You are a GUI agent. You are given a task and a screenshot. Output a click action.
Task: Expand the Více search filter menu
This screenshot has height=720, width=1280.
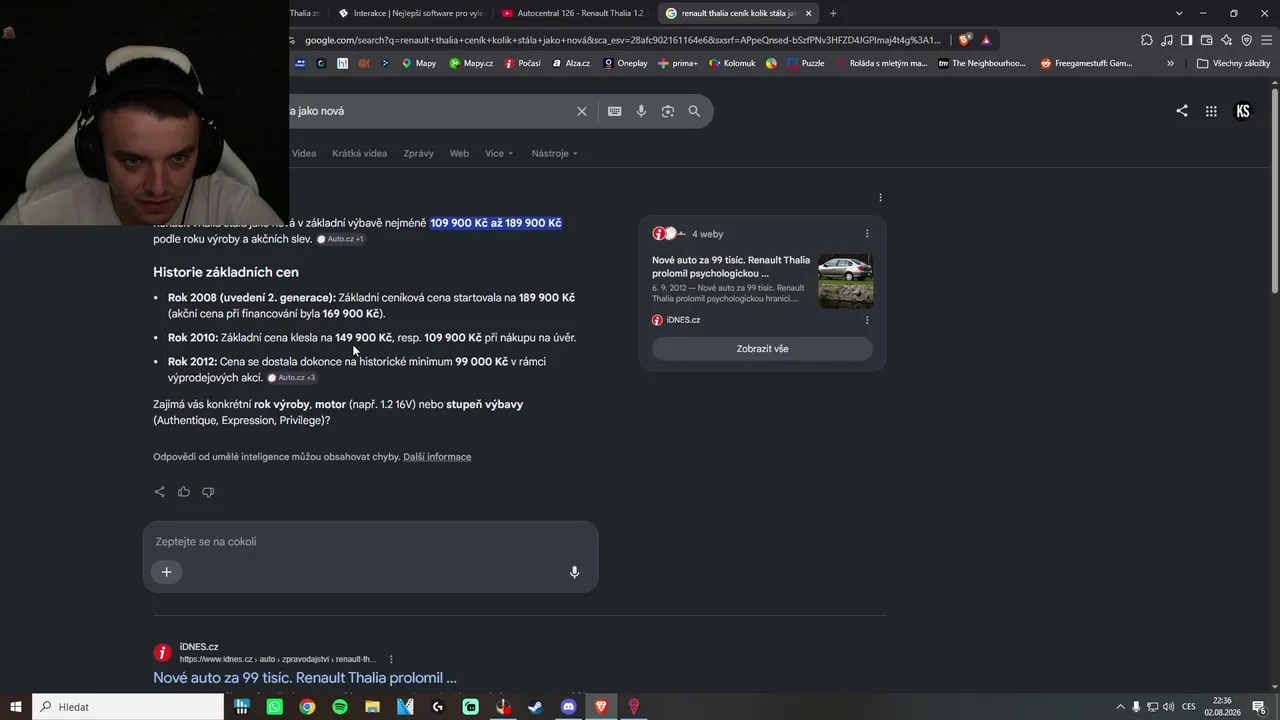click(x=499, y=153)
